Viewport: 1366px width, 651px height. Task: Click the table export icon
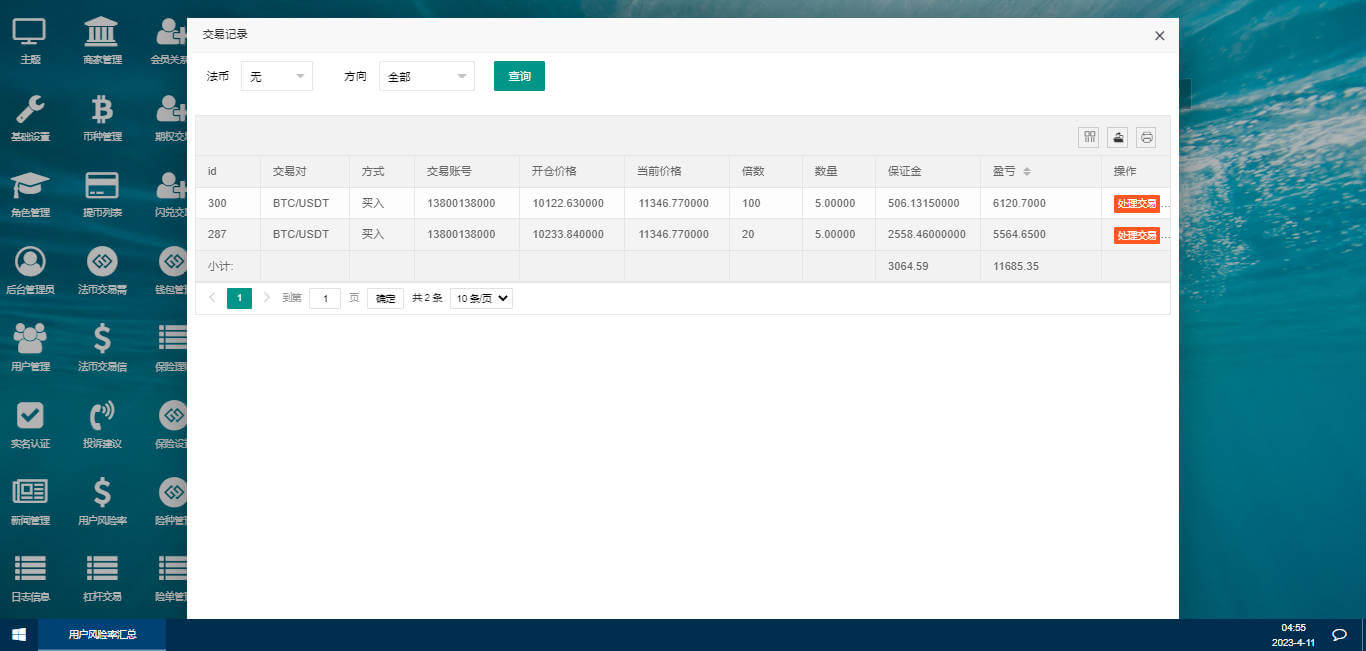1118,137
